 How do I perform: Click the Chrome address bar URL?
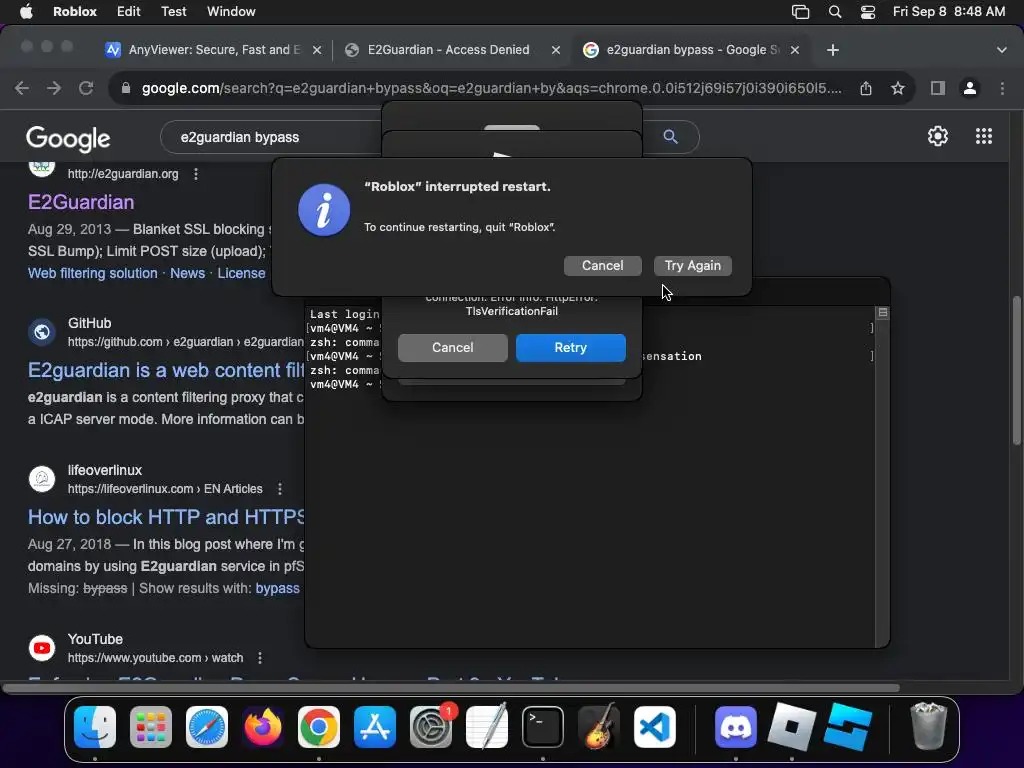491,88
